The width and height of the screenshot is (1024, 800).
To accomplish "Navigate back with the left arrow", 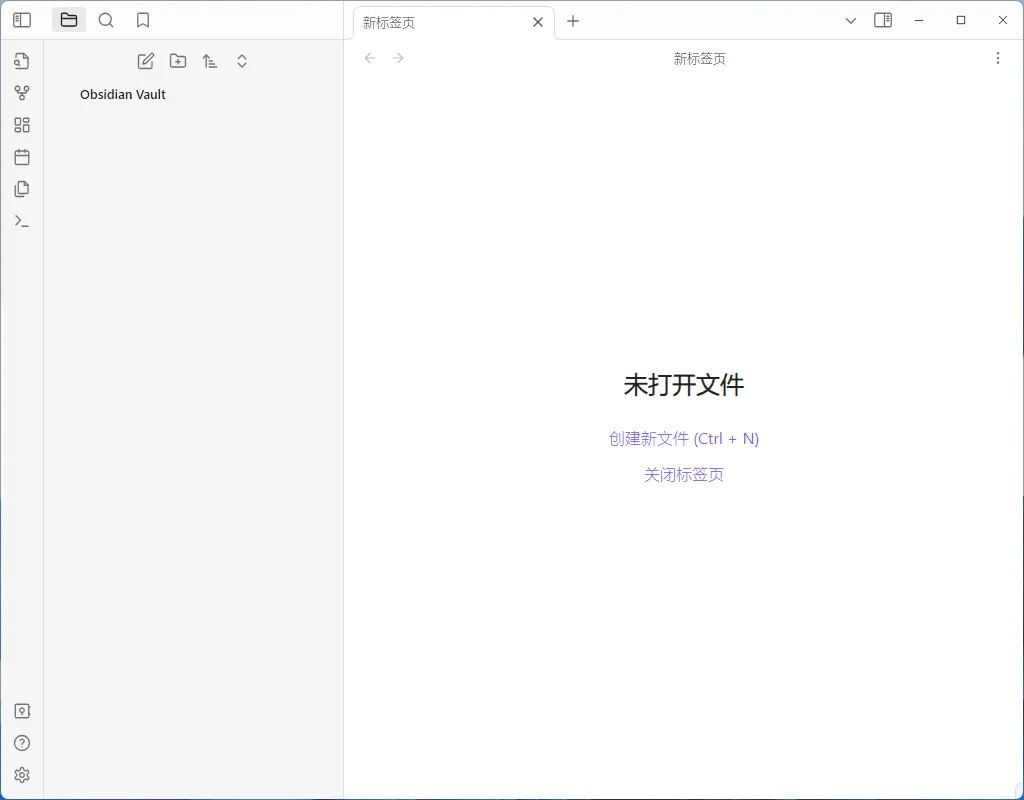I will pyautogui.click(x=370, y=58).
